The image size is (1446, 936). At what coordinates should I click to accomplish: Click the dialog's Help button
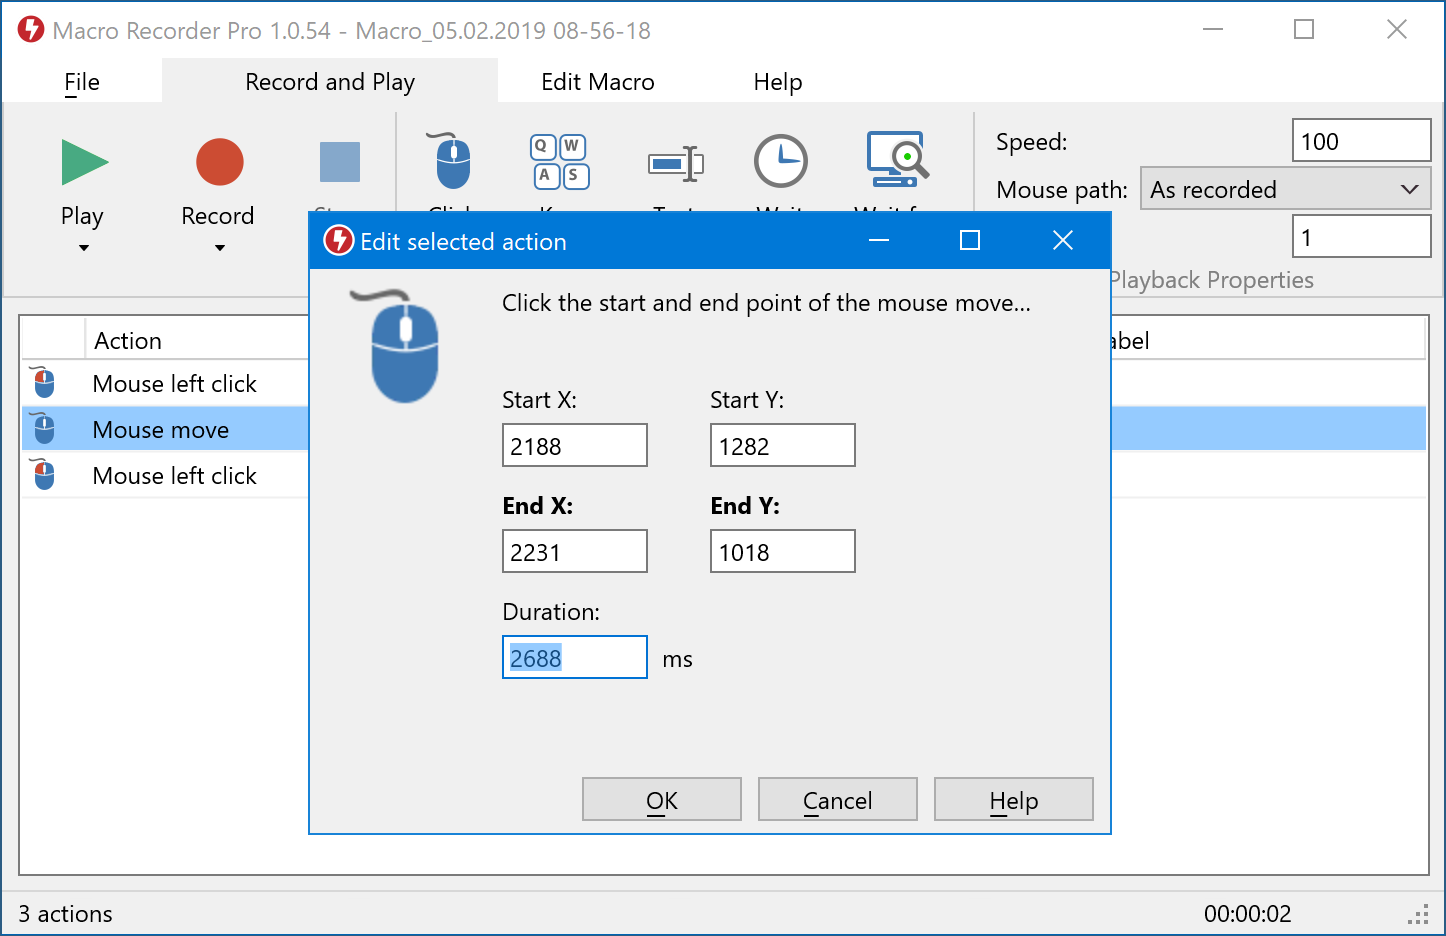pos(1013,800)
